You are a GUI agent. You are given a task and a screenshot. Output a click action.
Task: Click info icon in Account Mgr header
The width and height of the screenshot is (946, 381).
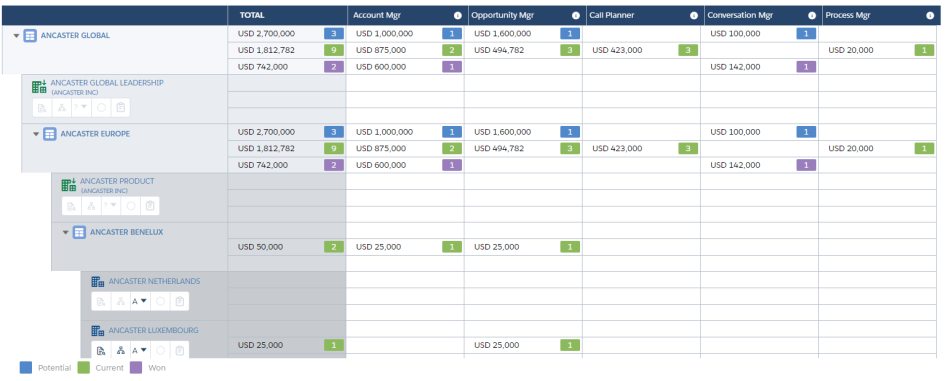[457, 16]
